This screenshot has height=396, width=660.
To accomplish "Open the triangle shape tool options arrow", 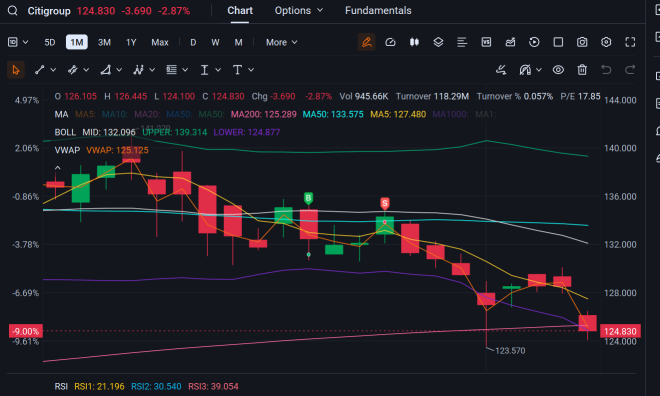I will tap(119, 70).
